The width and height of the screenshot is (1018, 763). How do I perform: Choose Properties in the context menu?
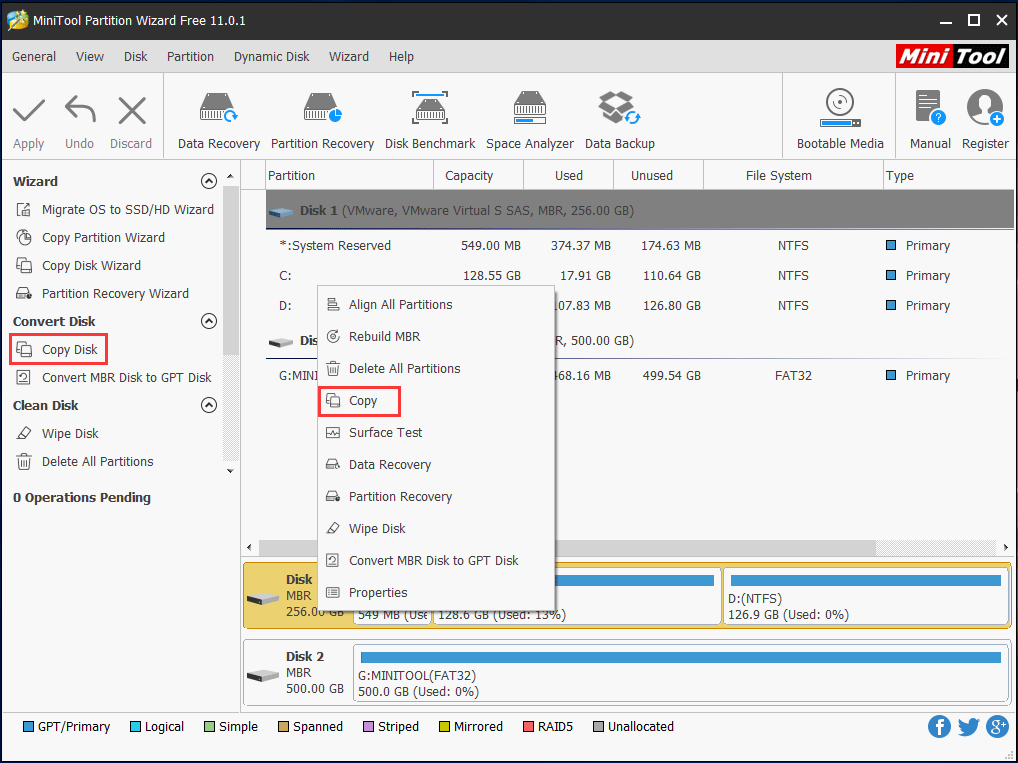point(436,592)
